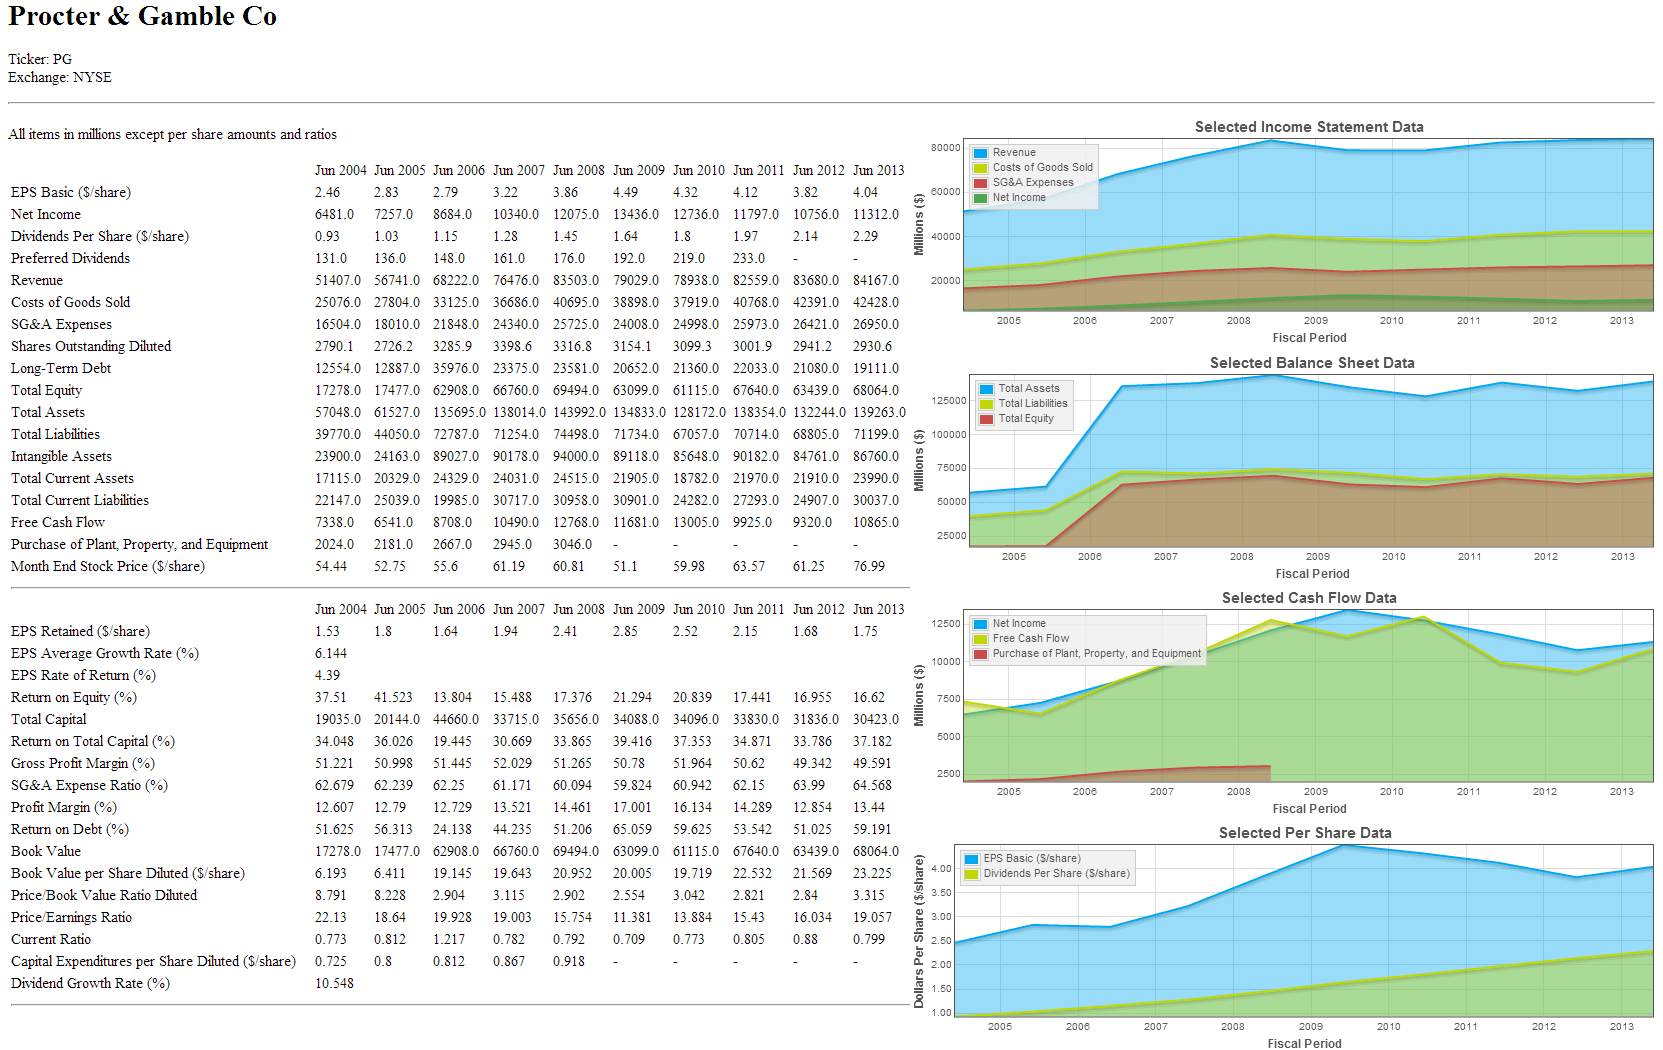The width and height of the screenshot is (1663, 1050).
Task: Click the All items in millions note
Action: point(172,134)
